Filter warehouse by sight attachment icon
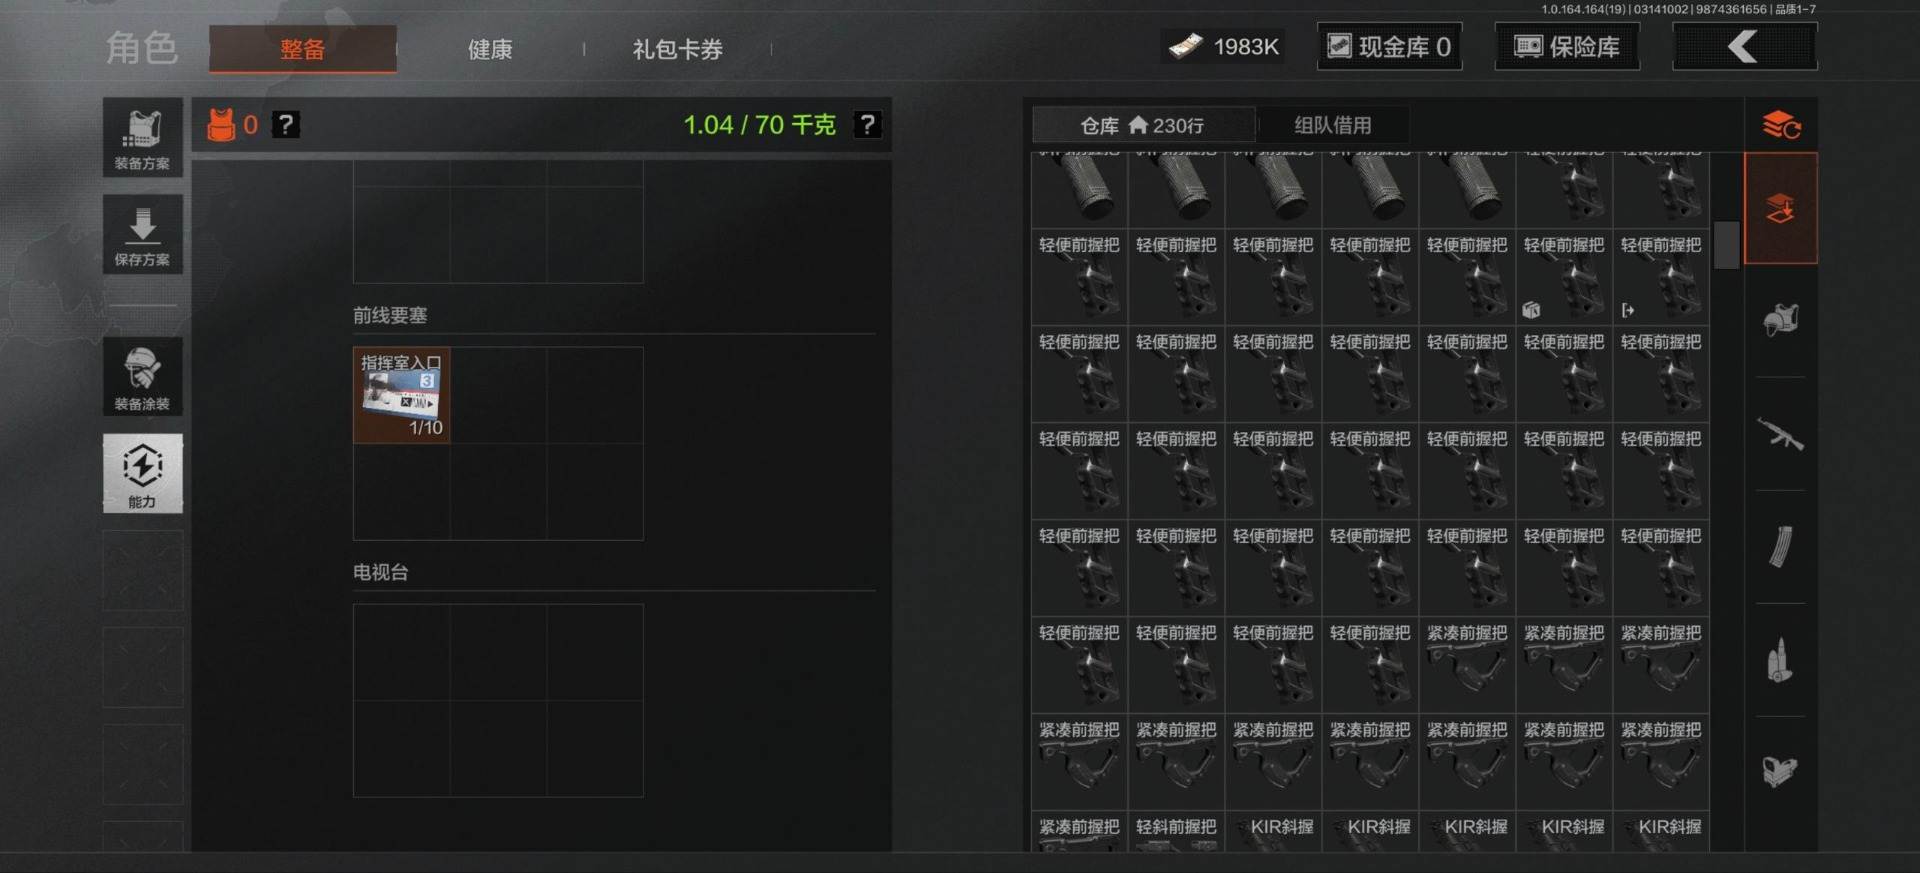This screenshot has height=873, width=1920. (x=1781, y=770)
